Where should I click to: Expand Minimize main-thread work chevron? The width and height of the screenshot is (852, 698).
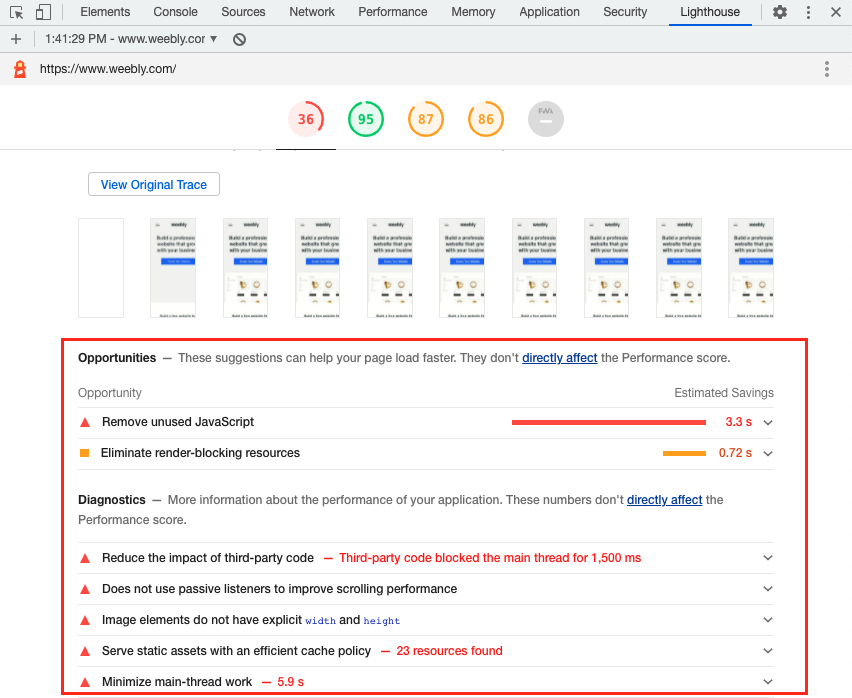tap(768, 682)
